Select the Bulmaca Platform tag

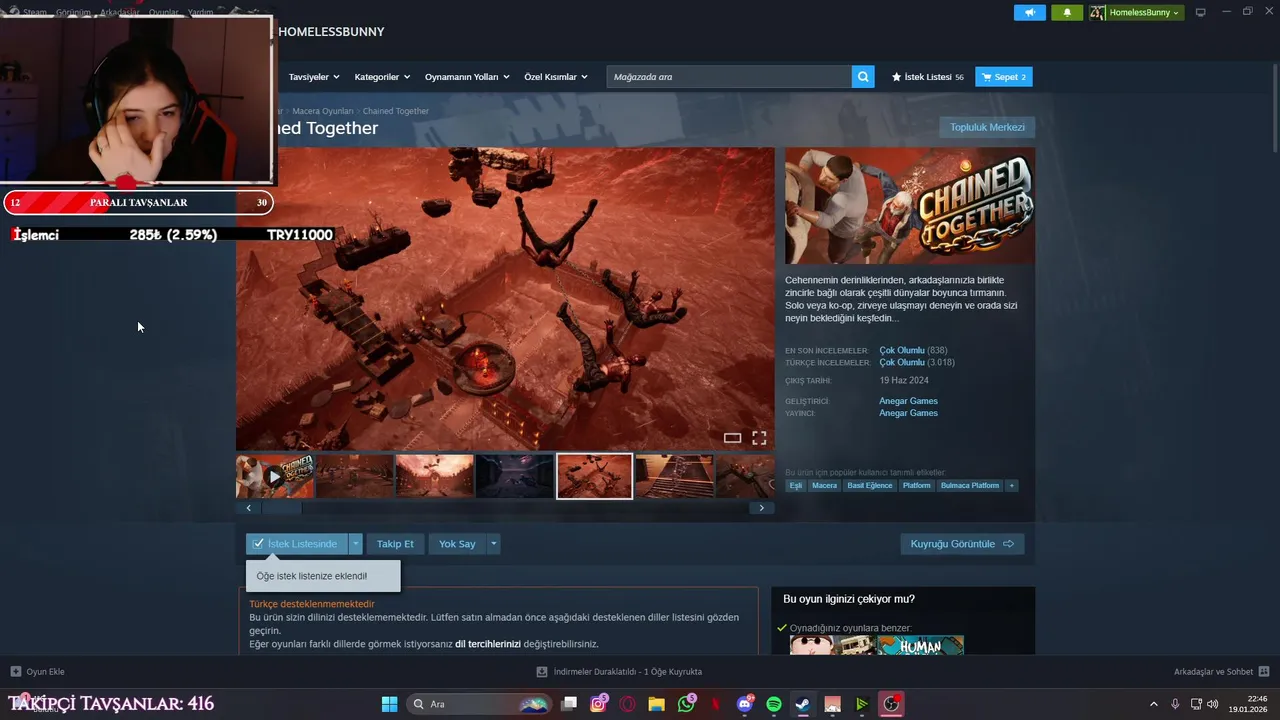[x=970, y=485]
